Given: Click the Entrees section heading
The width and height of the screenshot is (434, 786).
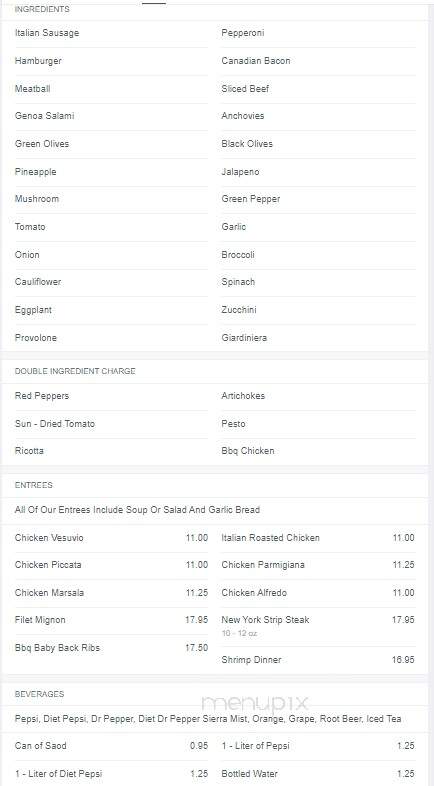Looking at the screenshot, I should pyautogui.click(x=34, y=485).
